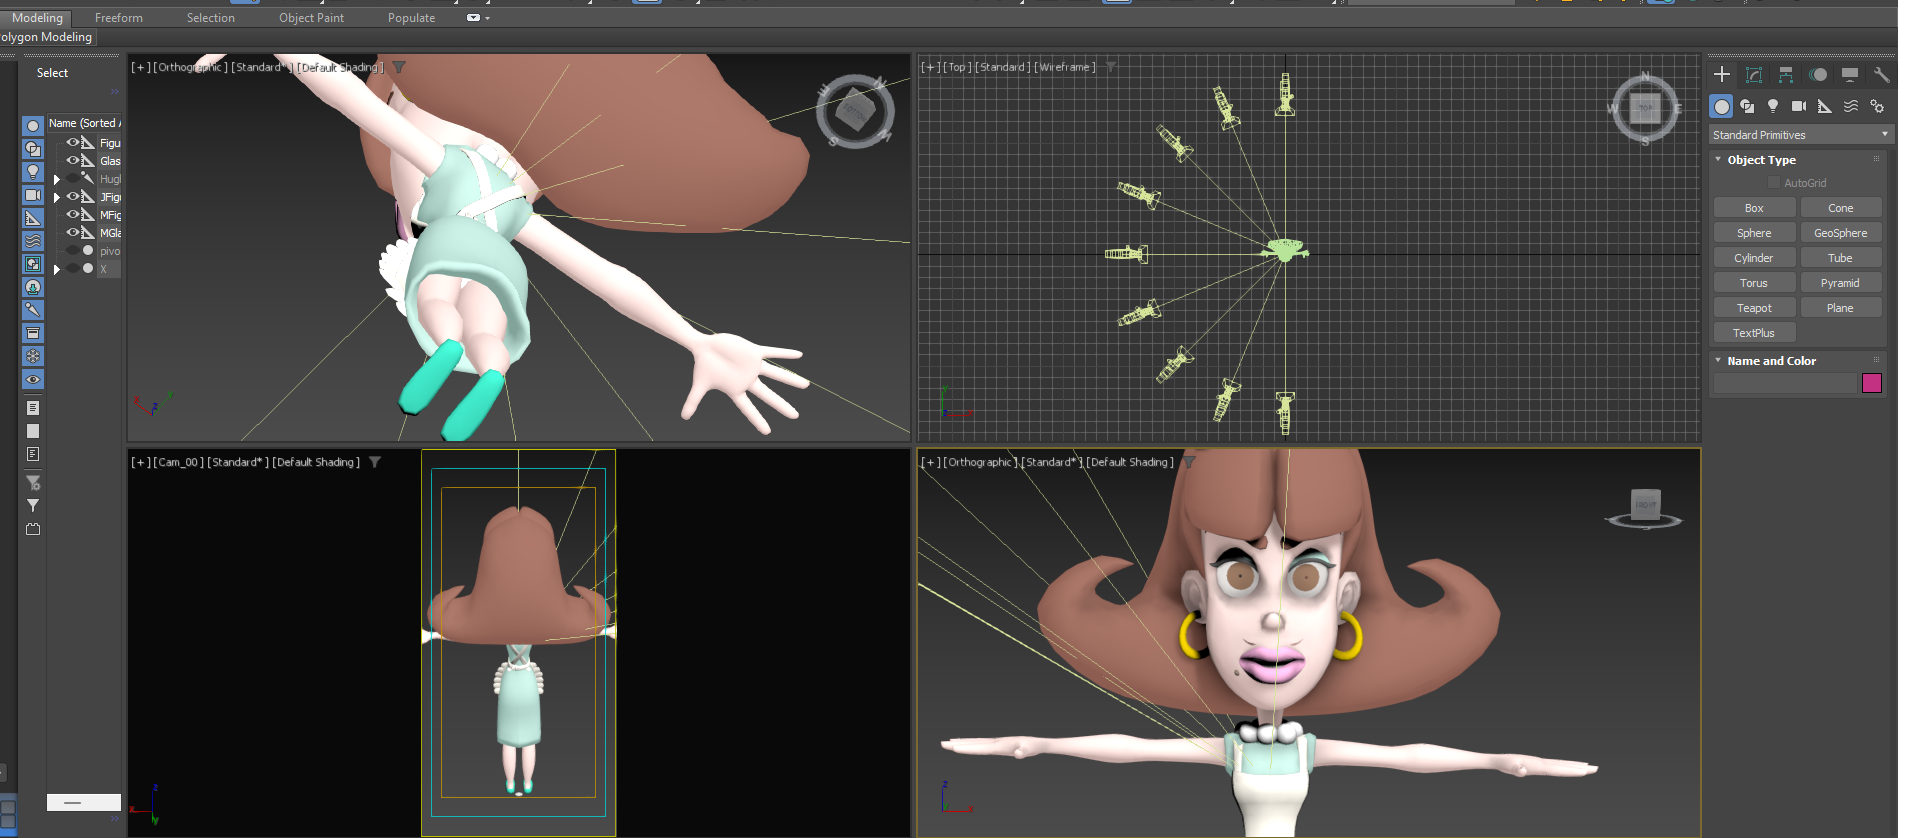Toggle Display Frozen Objects filter
The width and height of the screenshot is (1920, 838).
[33, 356]
